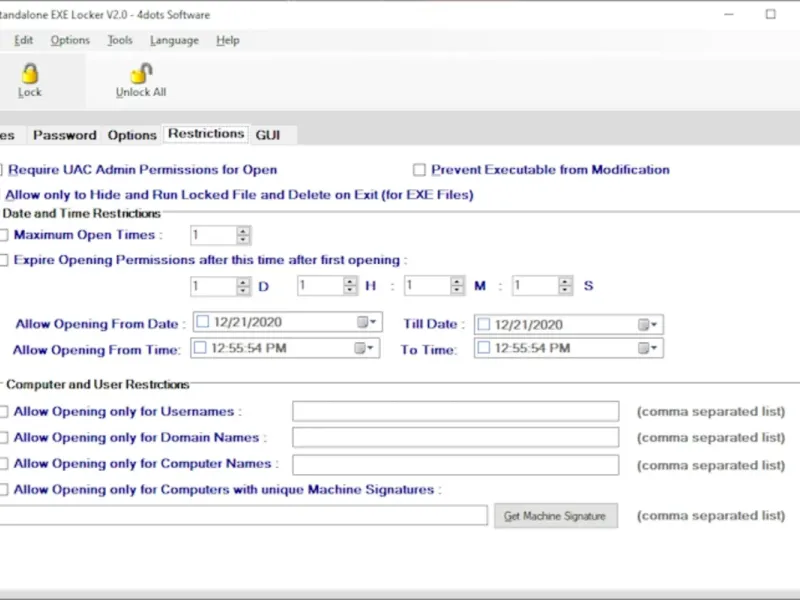Expand the Till Date dropdown arrow

[655, 324]
